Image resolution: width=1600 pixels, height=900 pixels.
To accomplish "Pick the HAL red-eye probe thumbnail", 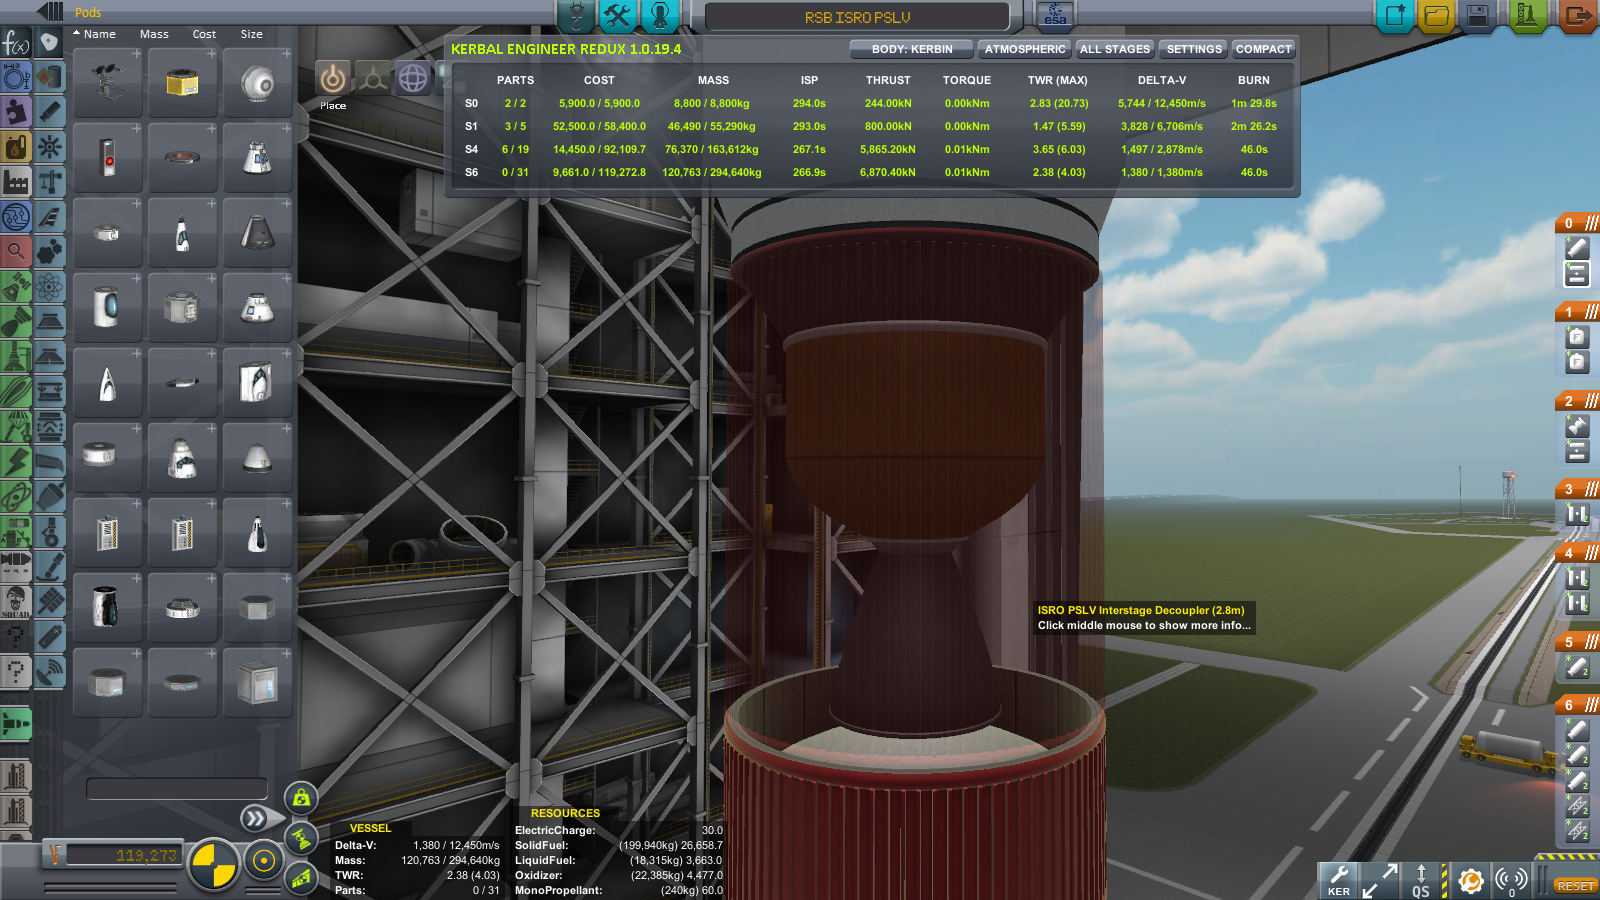I will click(108, 158).
